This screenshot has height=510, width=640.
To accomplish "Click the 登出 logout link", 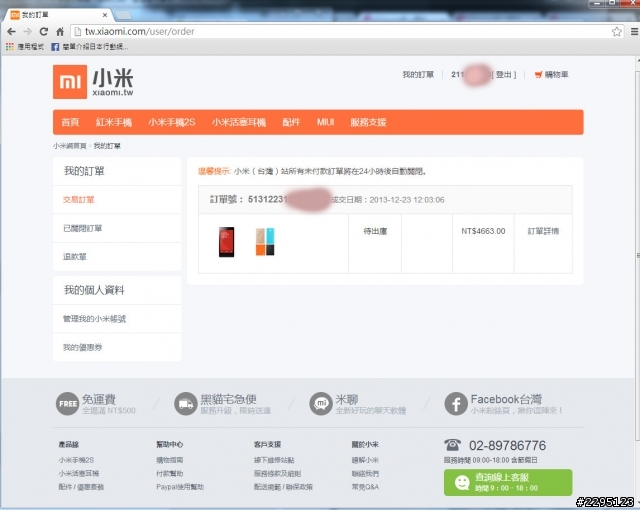I will coord(504,75).
